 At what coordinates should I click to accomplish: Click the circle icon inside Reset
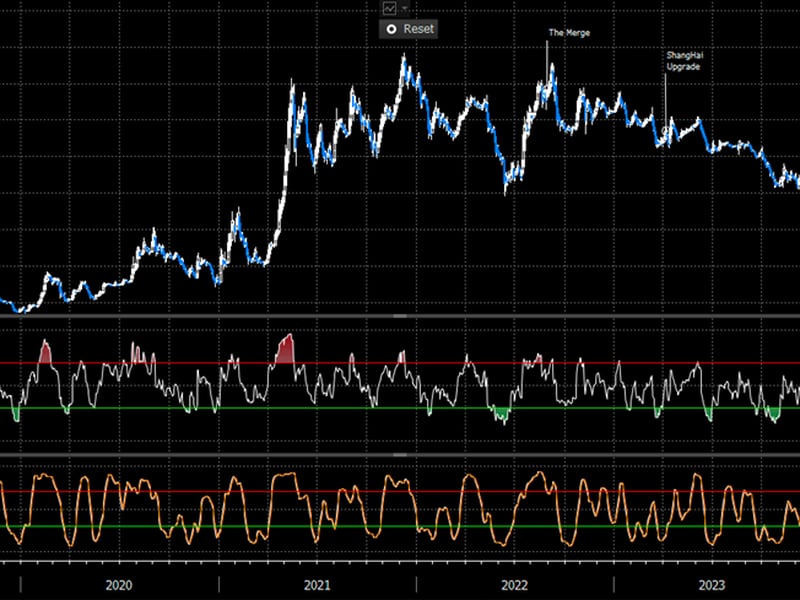(391, 29)
